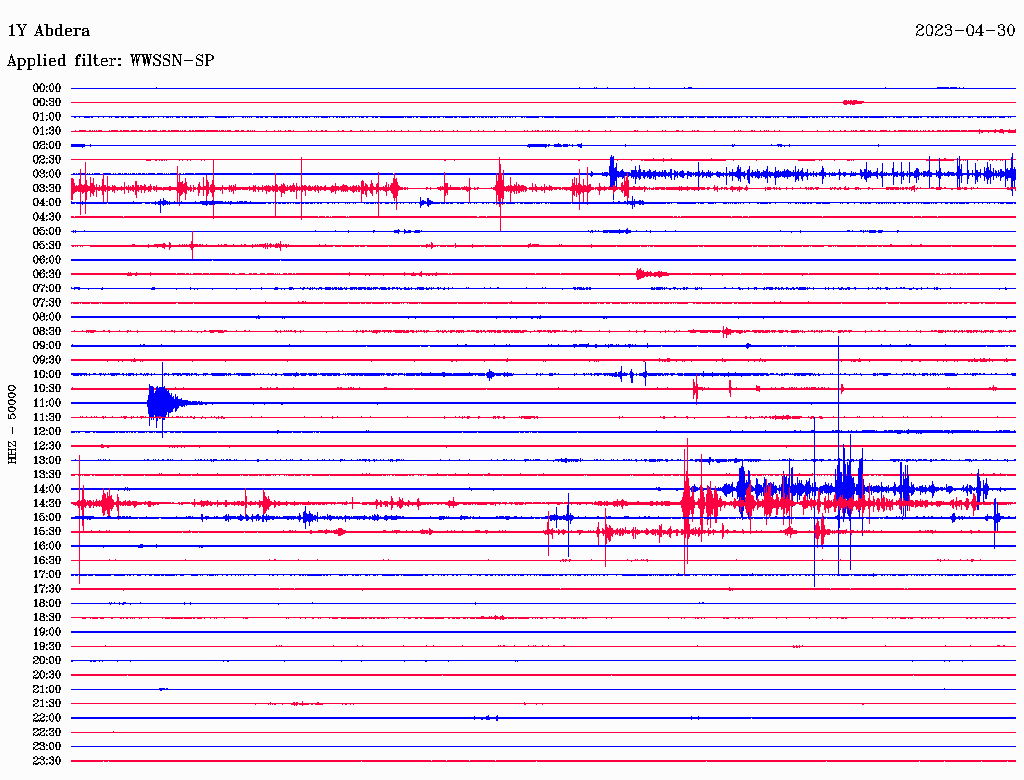Click the small red event on 00:30 trace
This screenshot has height=780, width=1024.
coord(853,103)
